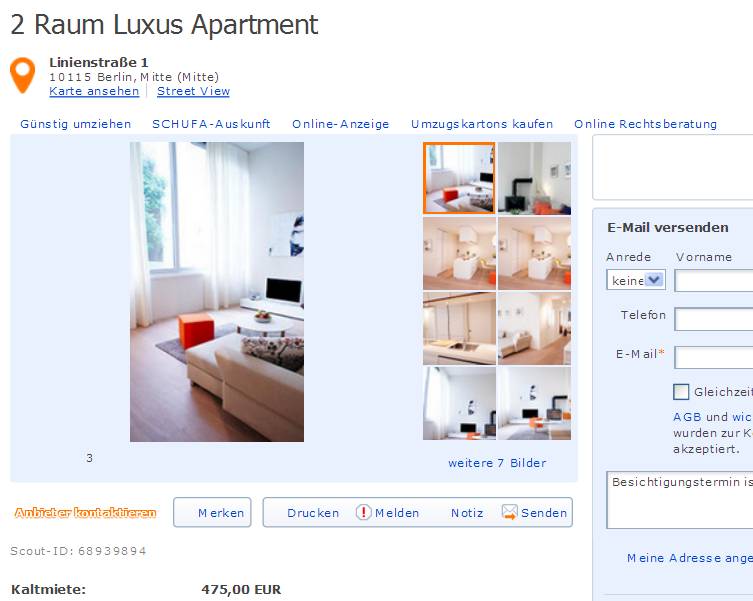Click the Besichtigungstermin message text area

pos(680,500)
